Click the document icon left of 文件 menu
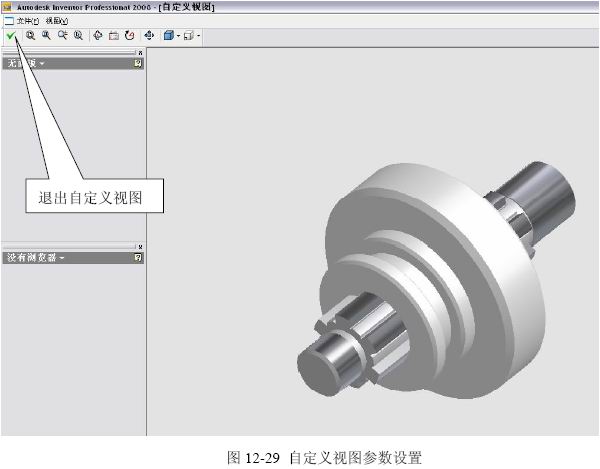Screen dimensions: 600x469 click(x=9, y=21)
